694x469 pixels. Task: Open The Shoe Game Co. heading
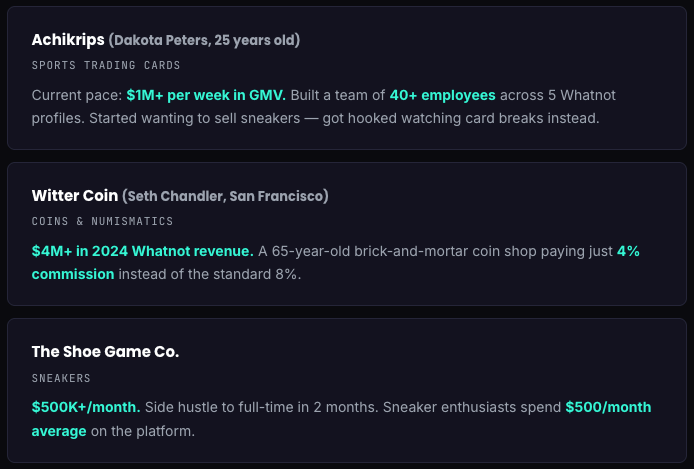click(105, 352)
